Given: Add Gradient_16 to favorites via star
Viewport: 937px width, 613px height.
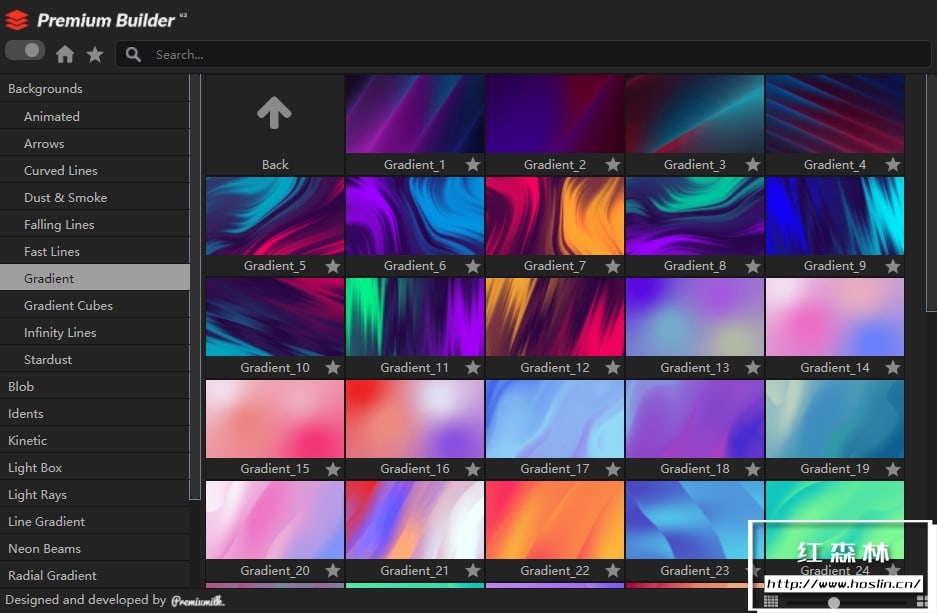Looking at the screenshot, I should [x=473, y=469].
